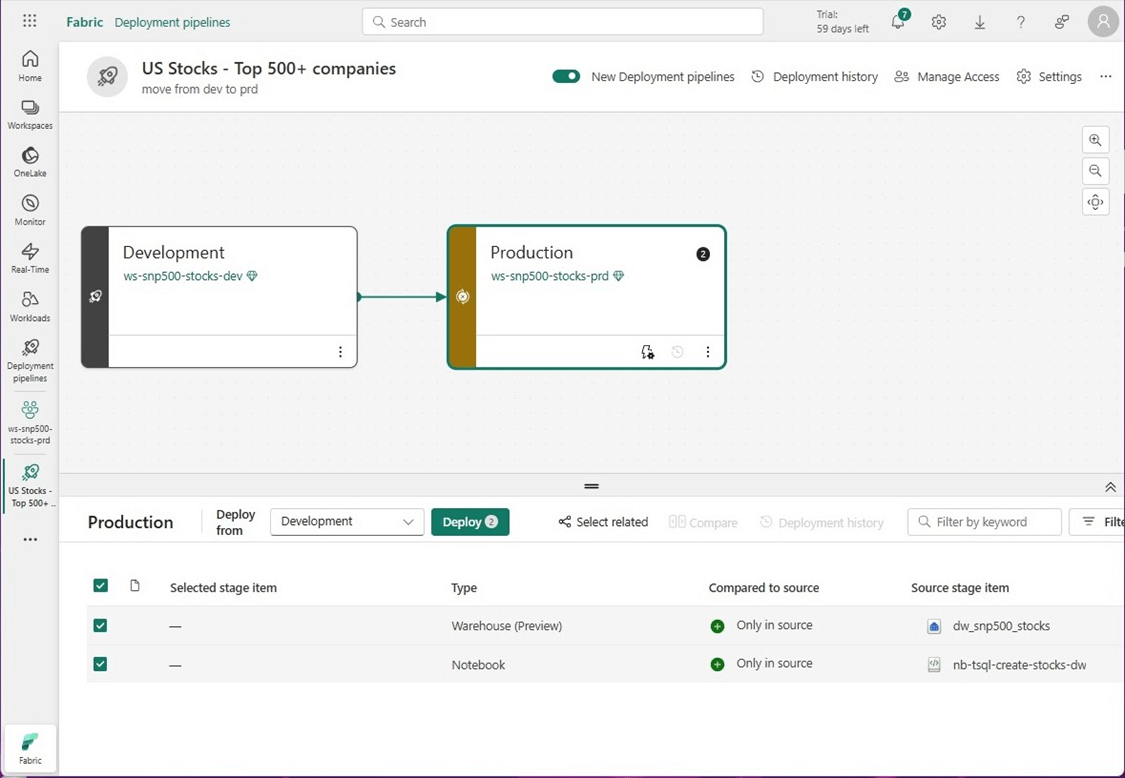Select the Production stage card
This screenshot has width=1125, height=778.
[587, 297]
